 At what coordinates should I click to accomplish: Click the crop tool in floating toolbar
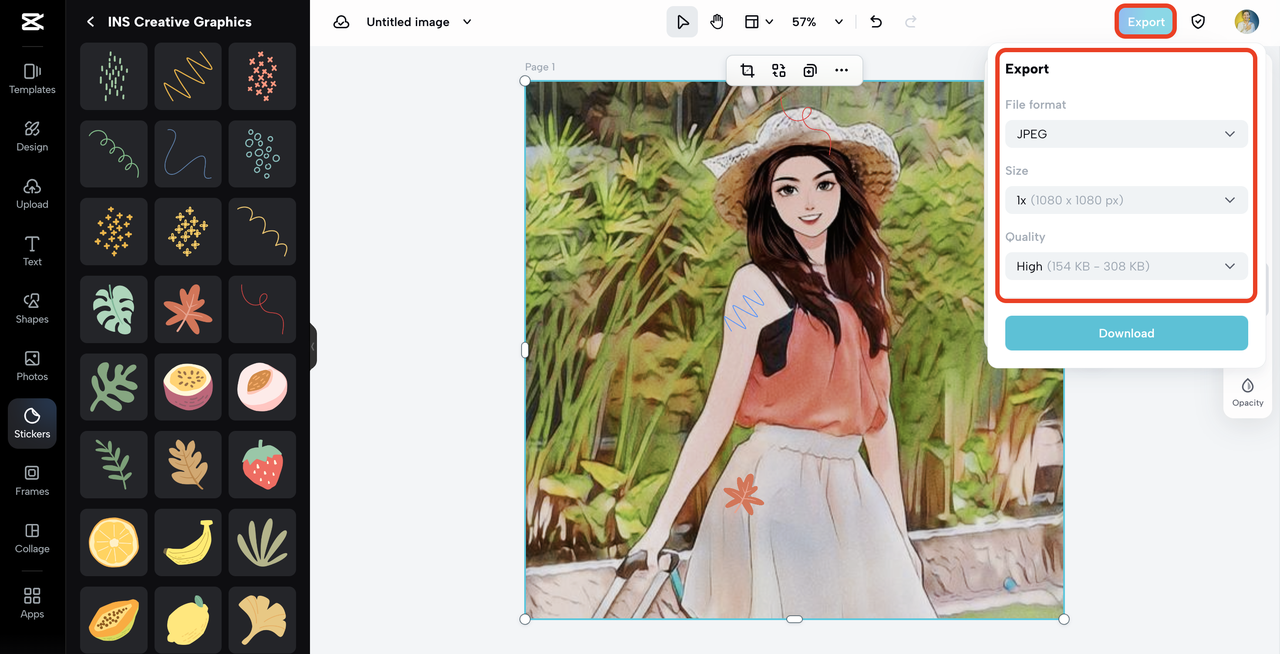(747, 70)
